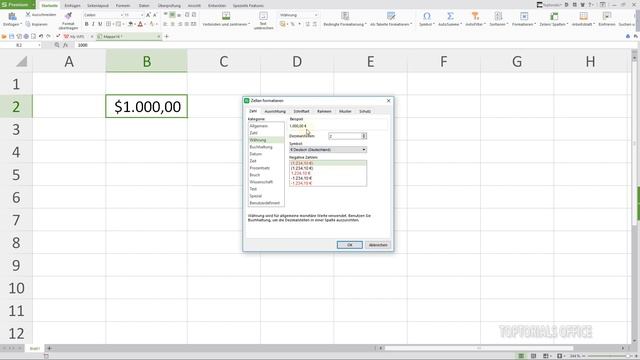The image size is (640, 360).
Task: Click the fill color bucket icon
Action: click(x=130, y=24)
